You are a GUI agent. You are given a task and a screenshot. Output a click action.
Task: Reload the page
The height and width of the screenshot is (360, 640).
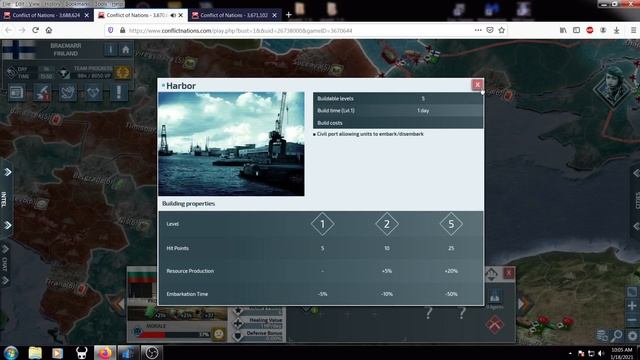coord(36,30)
